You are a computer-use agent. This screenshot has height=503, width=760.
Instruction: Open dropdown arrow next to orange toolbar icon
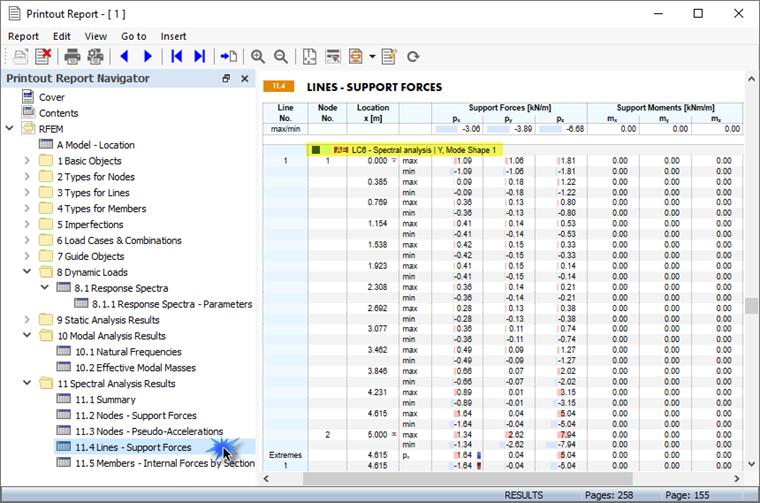372,57
